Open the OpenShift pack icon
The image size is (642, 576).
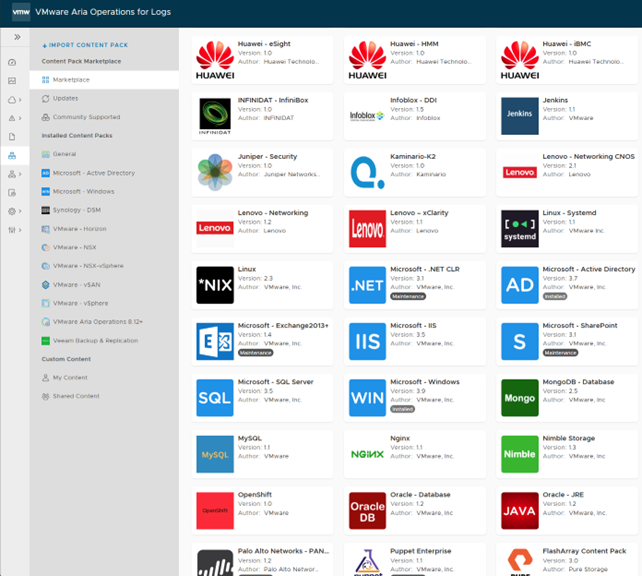215,510
